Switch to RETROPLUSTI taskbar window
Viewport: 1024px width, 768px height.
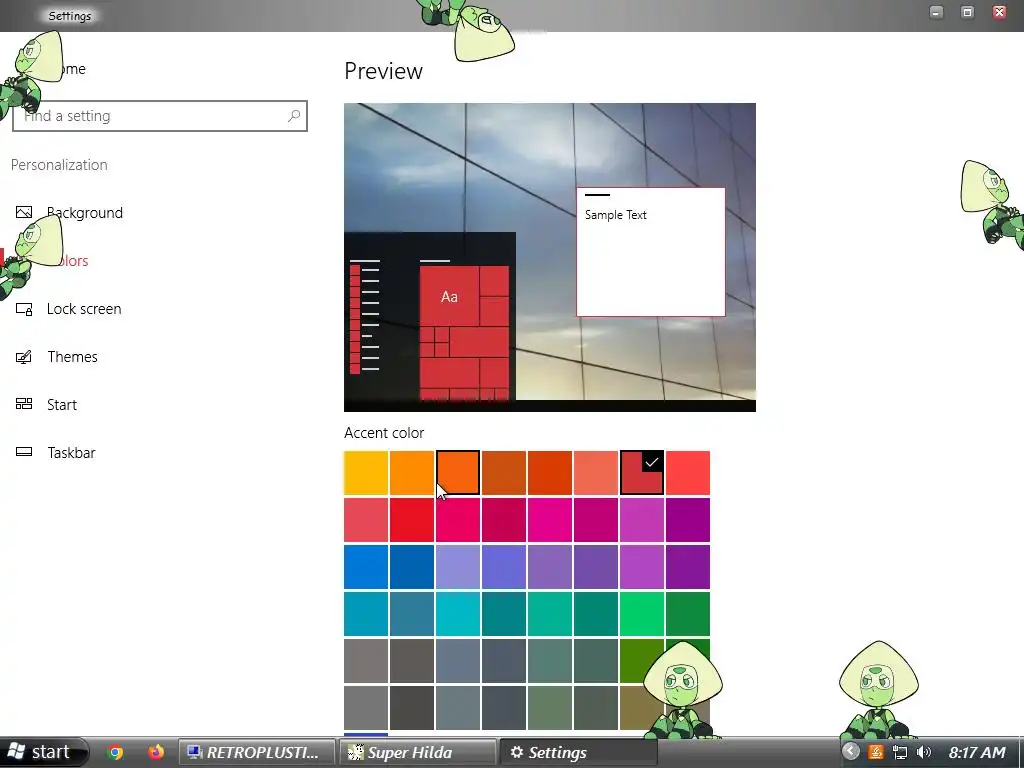pos(256,752)
